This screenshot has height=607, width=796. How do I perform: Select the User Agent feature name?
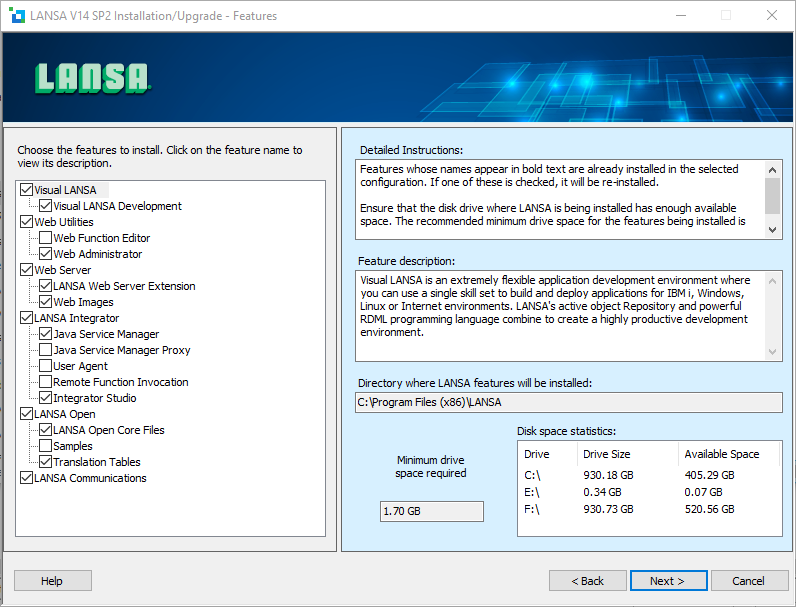[x=80, y=365]
